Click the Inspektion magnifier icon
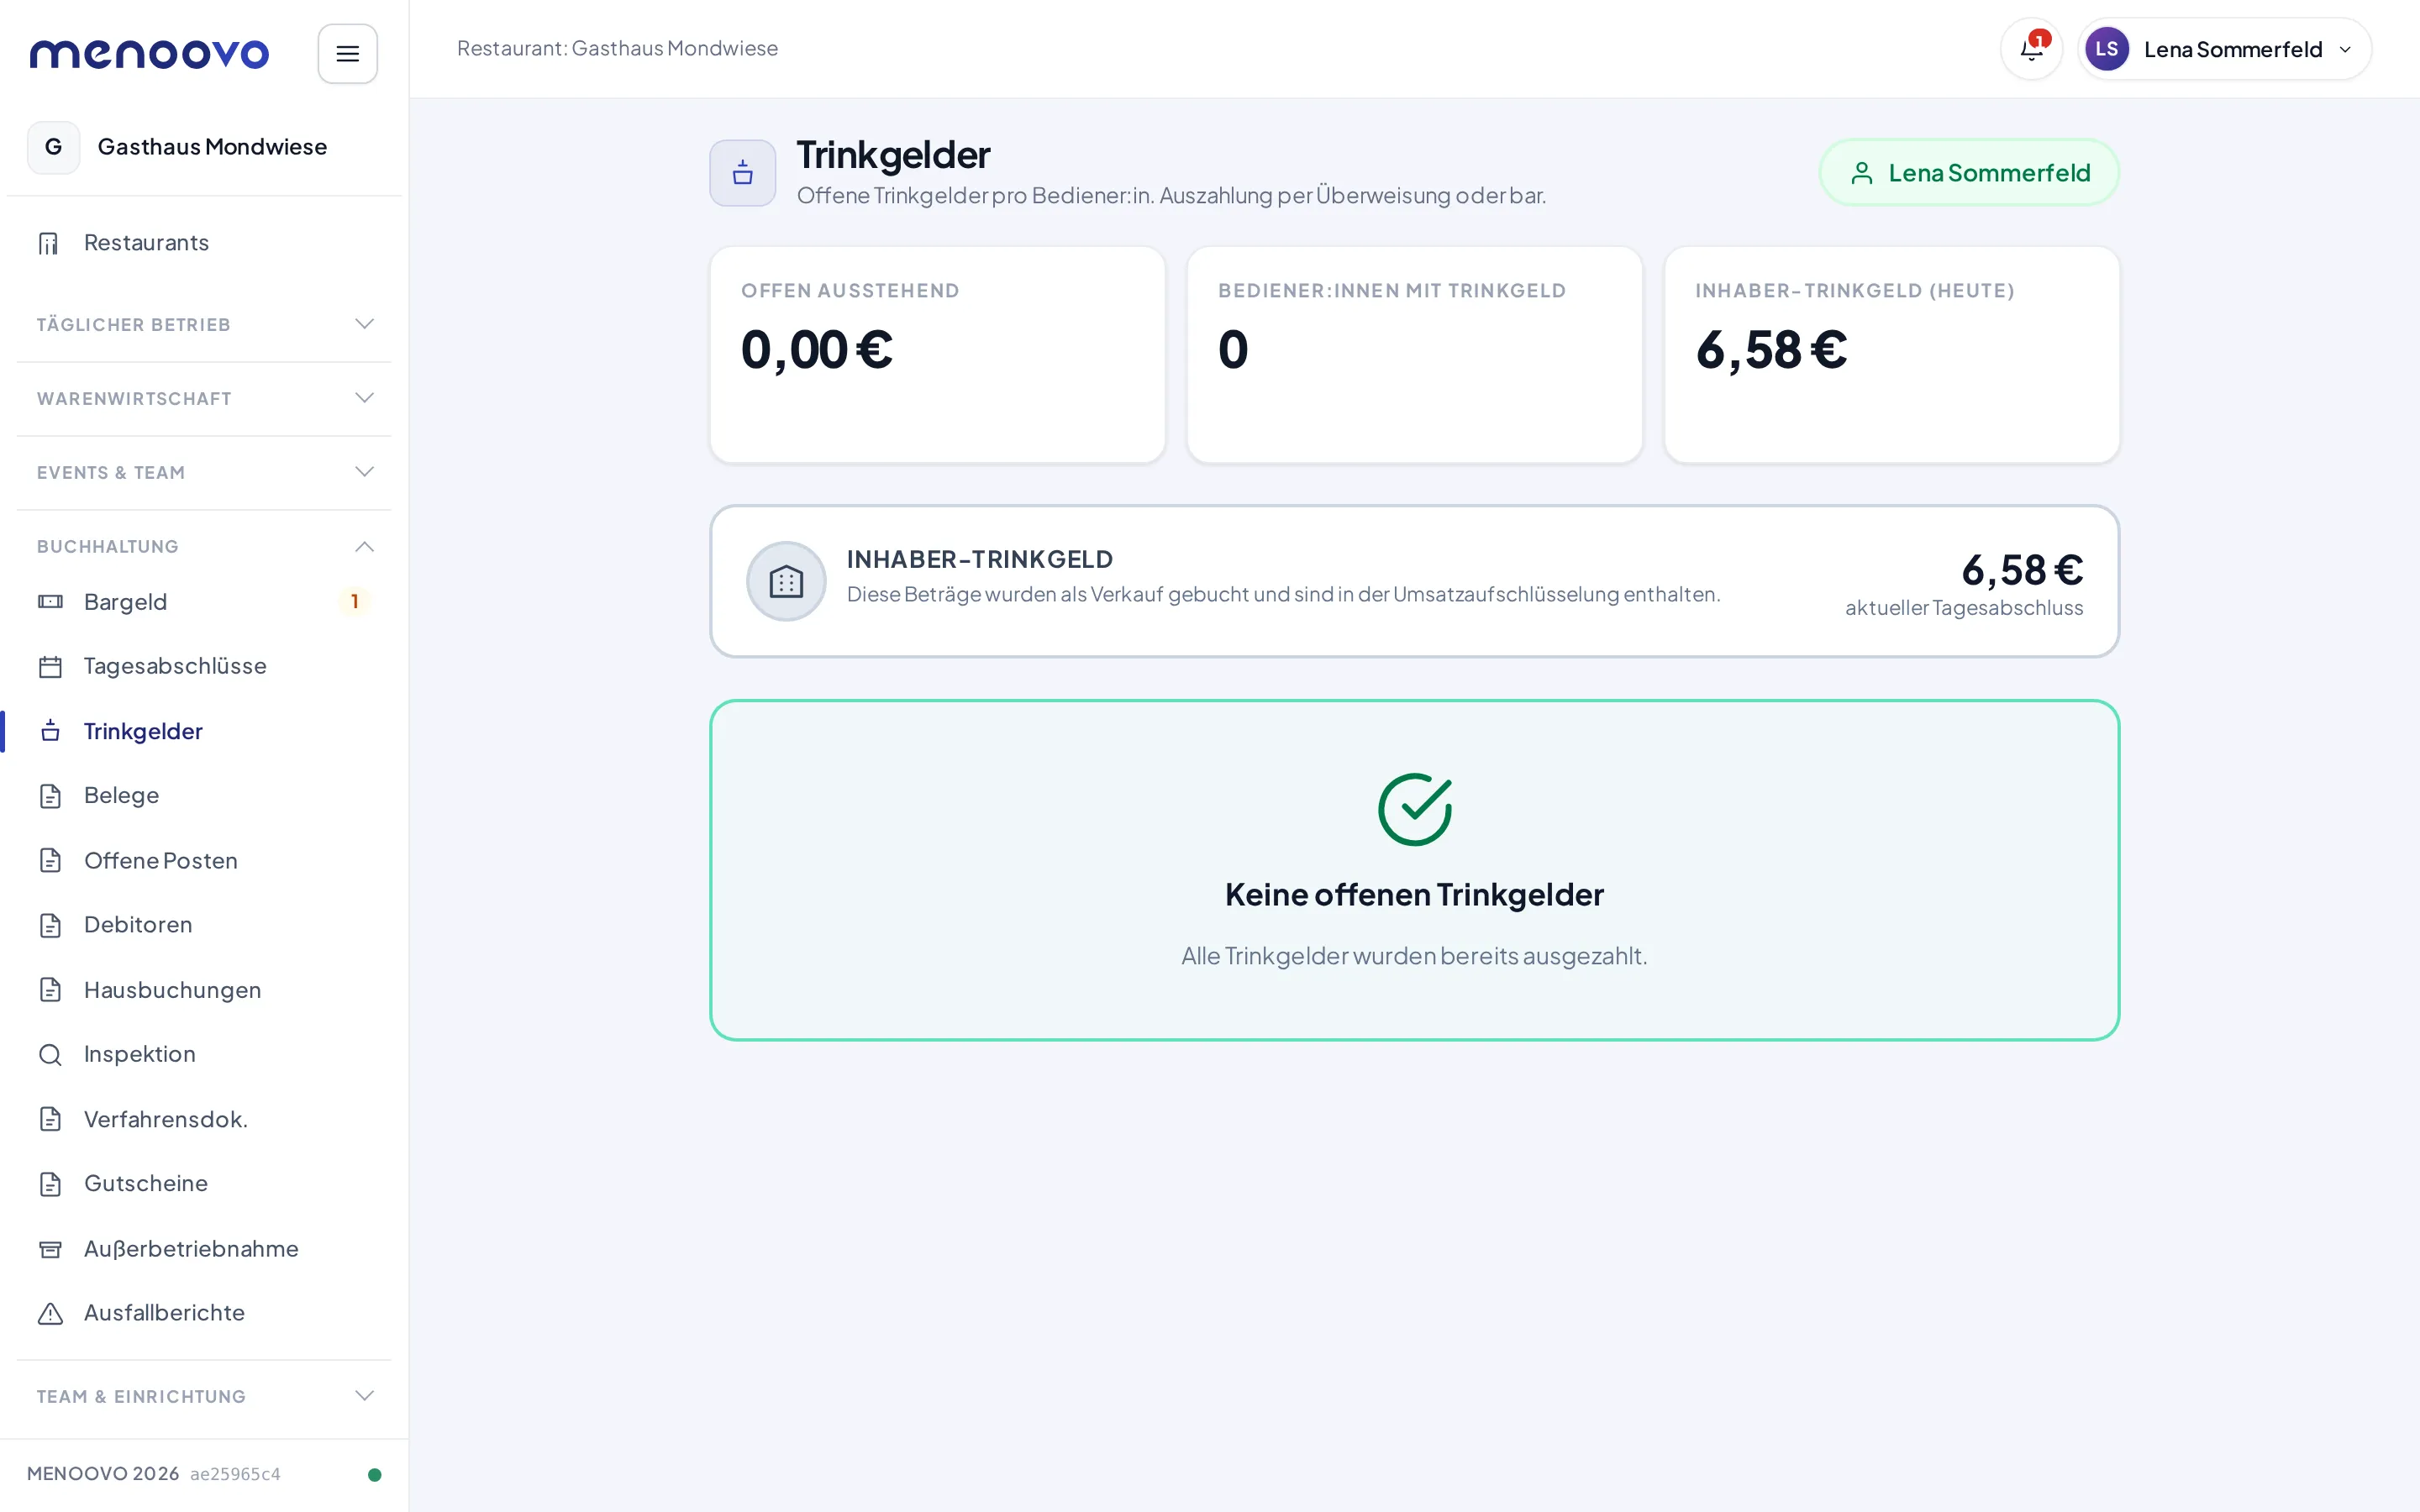 [50, 1054]
